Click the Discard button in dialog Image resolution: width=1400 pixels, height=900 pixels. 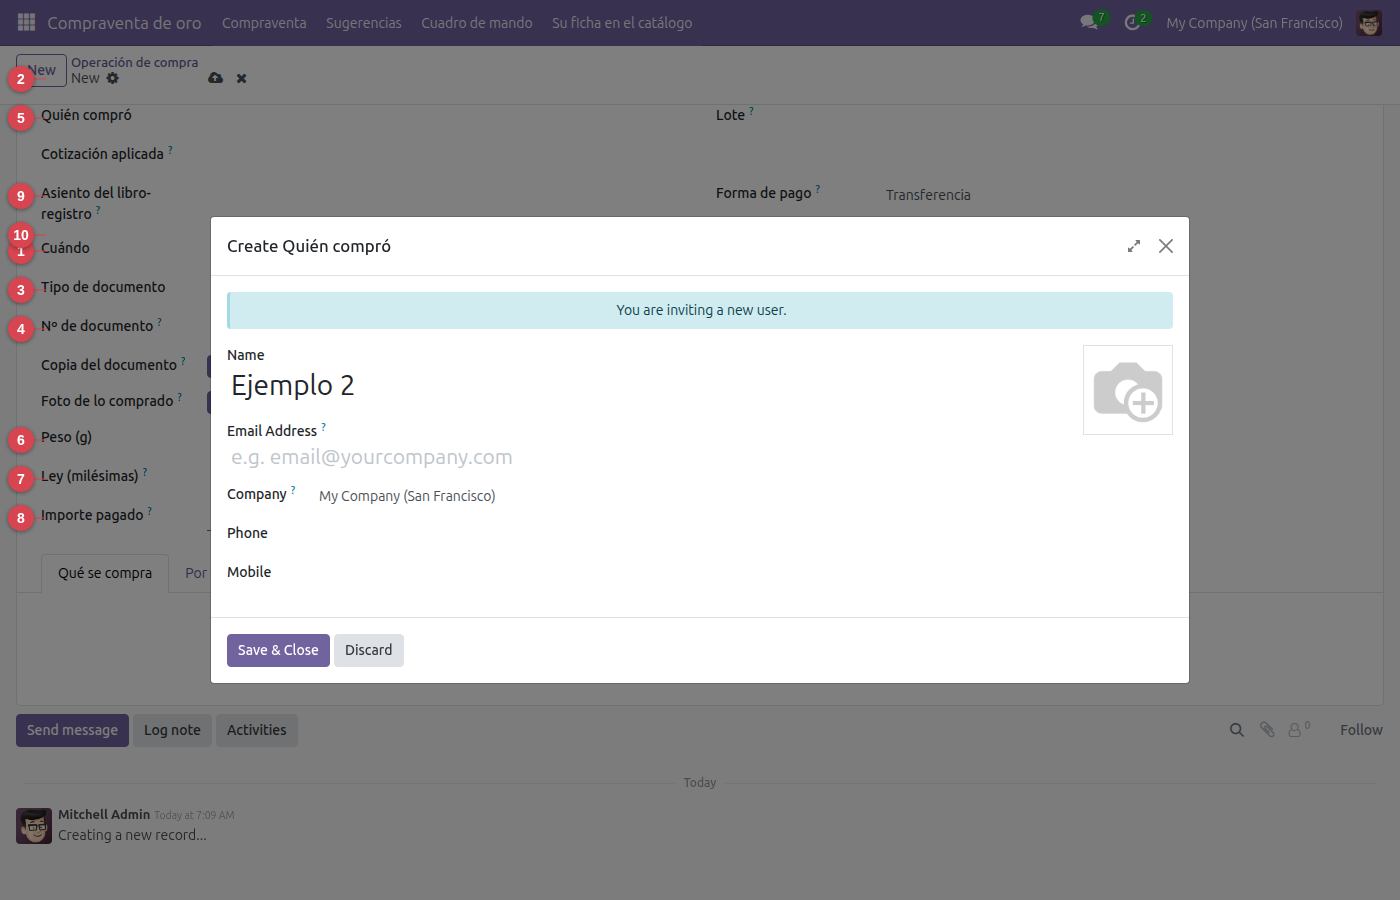(x=369, y=650)
